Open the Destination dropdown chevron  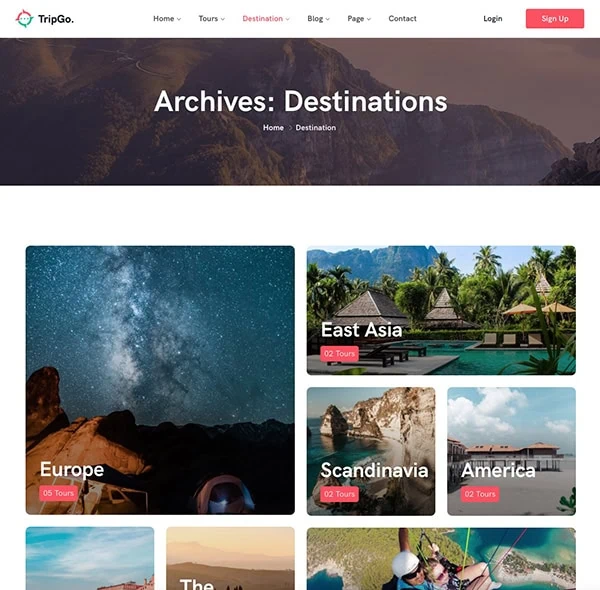coord(287,19)
